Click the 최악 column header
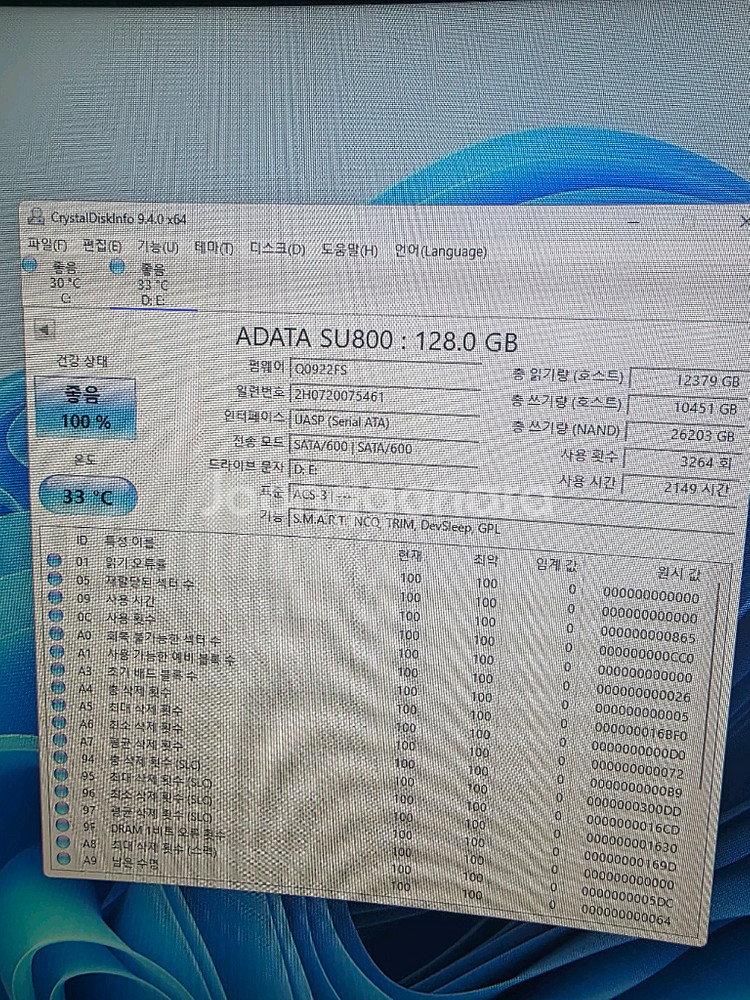The image size is (750, 1000). [486, 560]
